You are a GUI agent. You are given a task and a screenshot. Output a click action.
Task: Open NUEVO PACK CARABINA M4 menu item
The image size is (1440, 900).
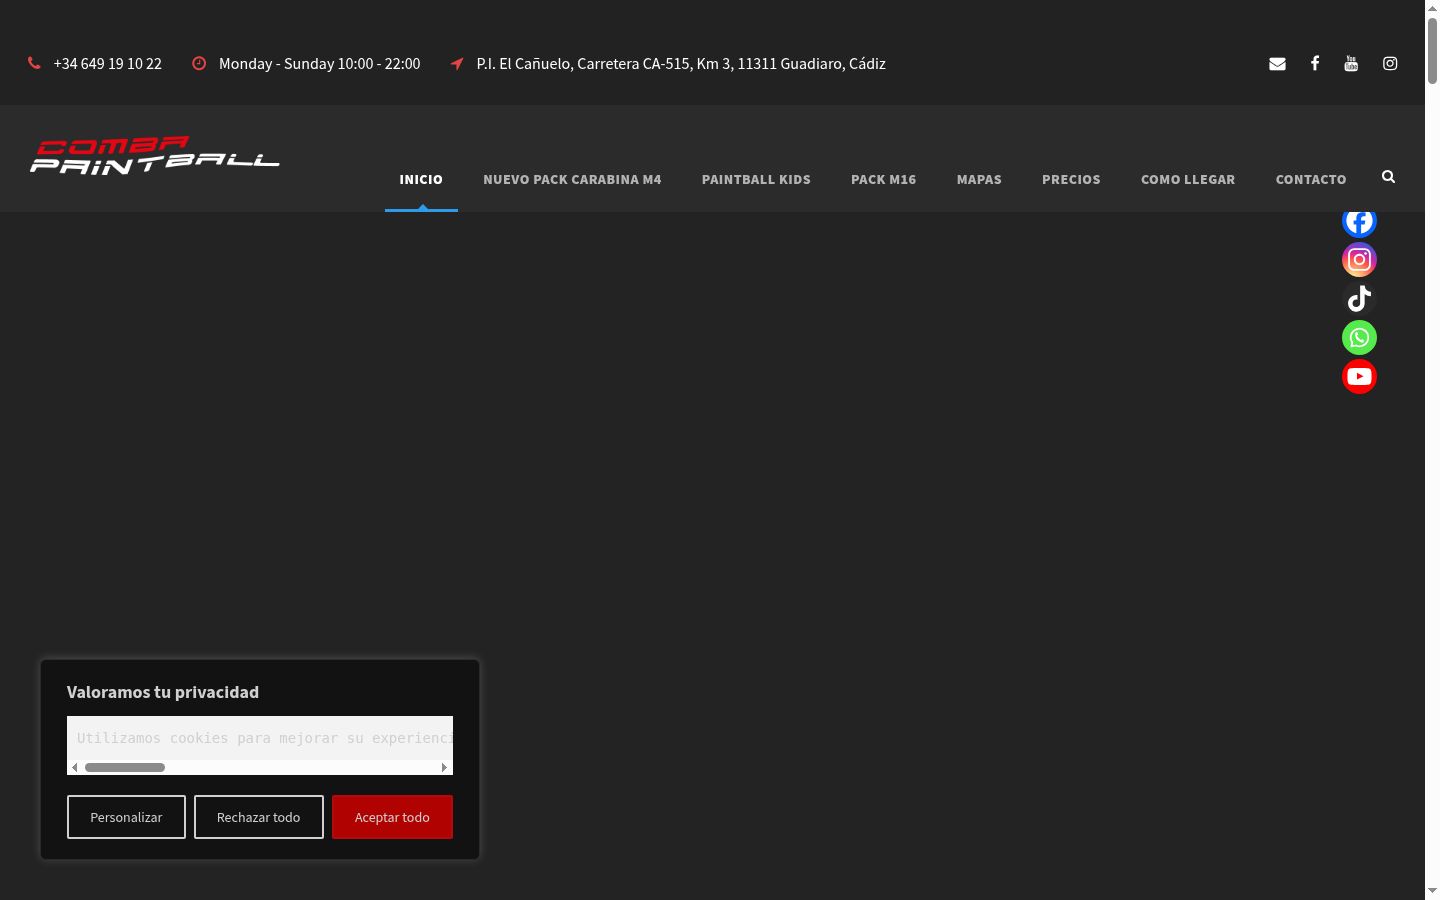[572, 179]
